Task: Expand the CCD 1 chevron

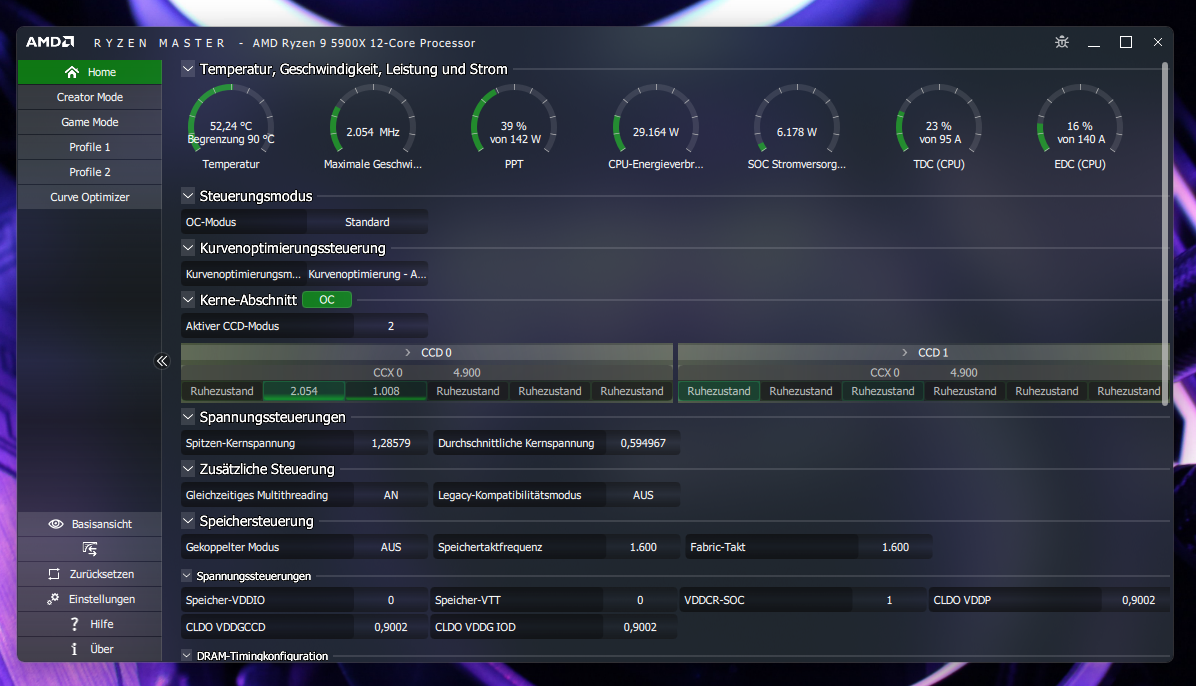Action: tap(905, 353)
